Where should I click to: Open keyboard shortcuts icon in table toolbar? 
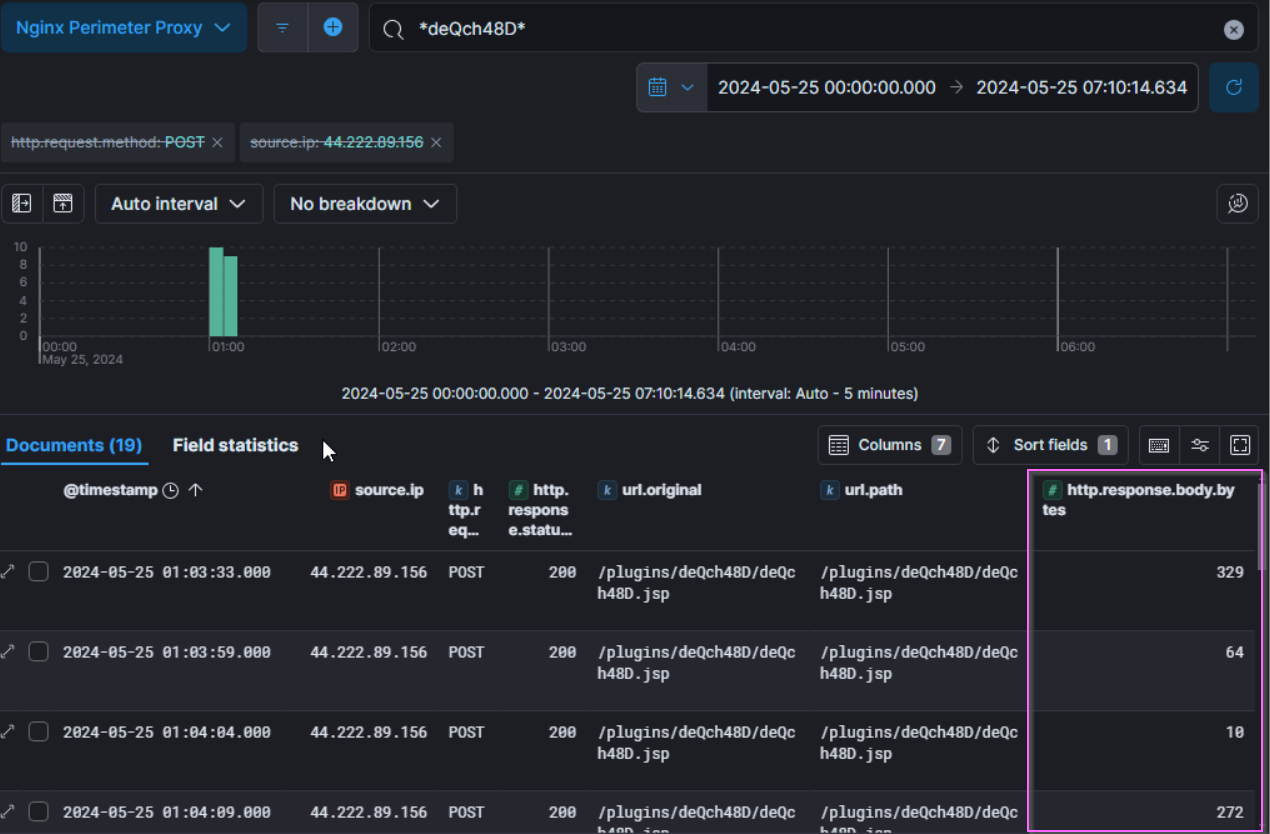tap(1159, 446)
